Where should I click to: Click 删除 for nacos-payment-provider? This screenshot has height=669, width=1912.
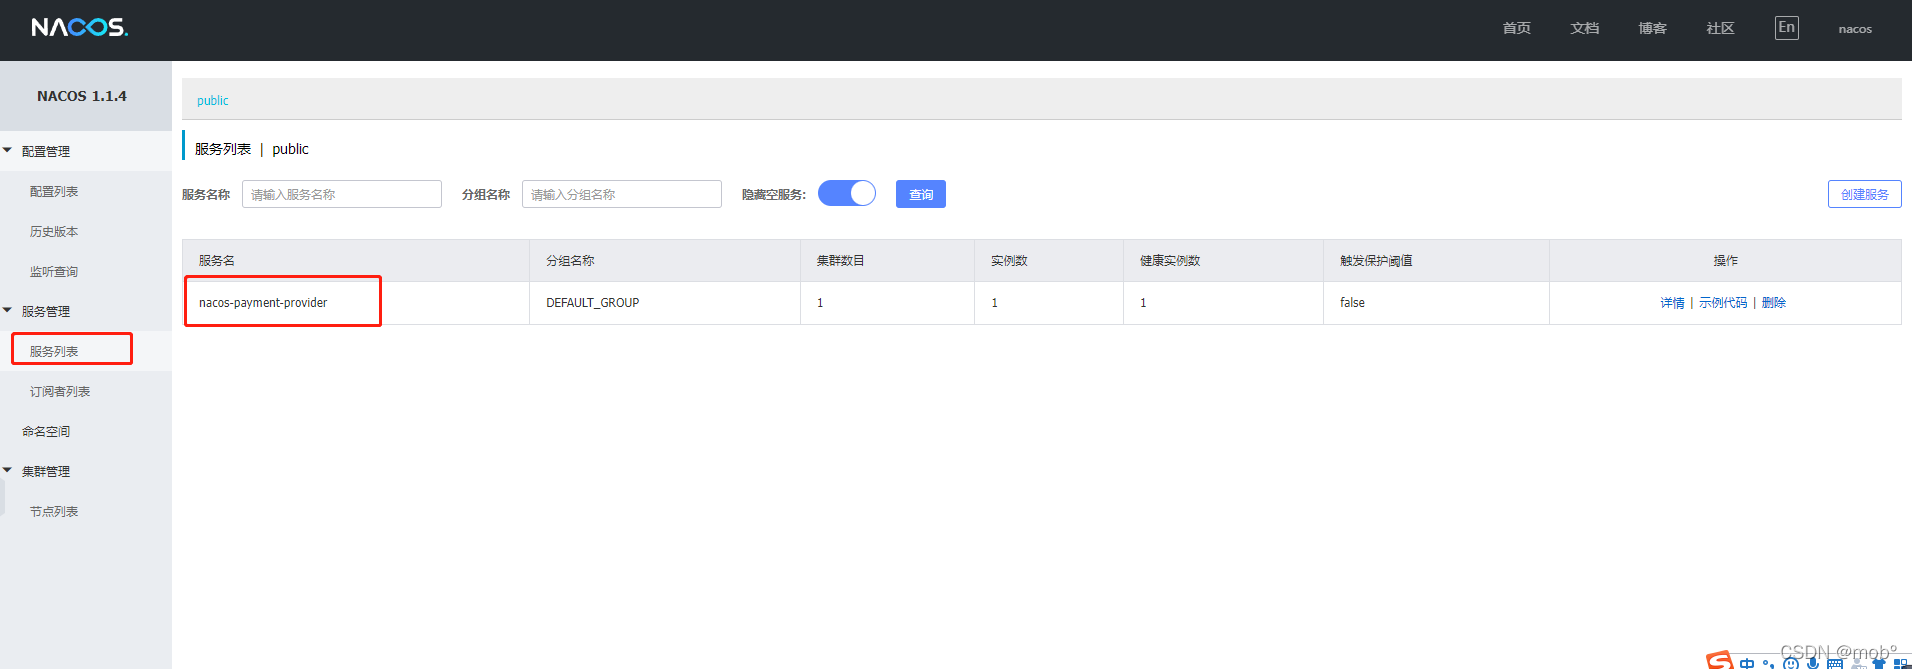click(x=1774, y=303)
